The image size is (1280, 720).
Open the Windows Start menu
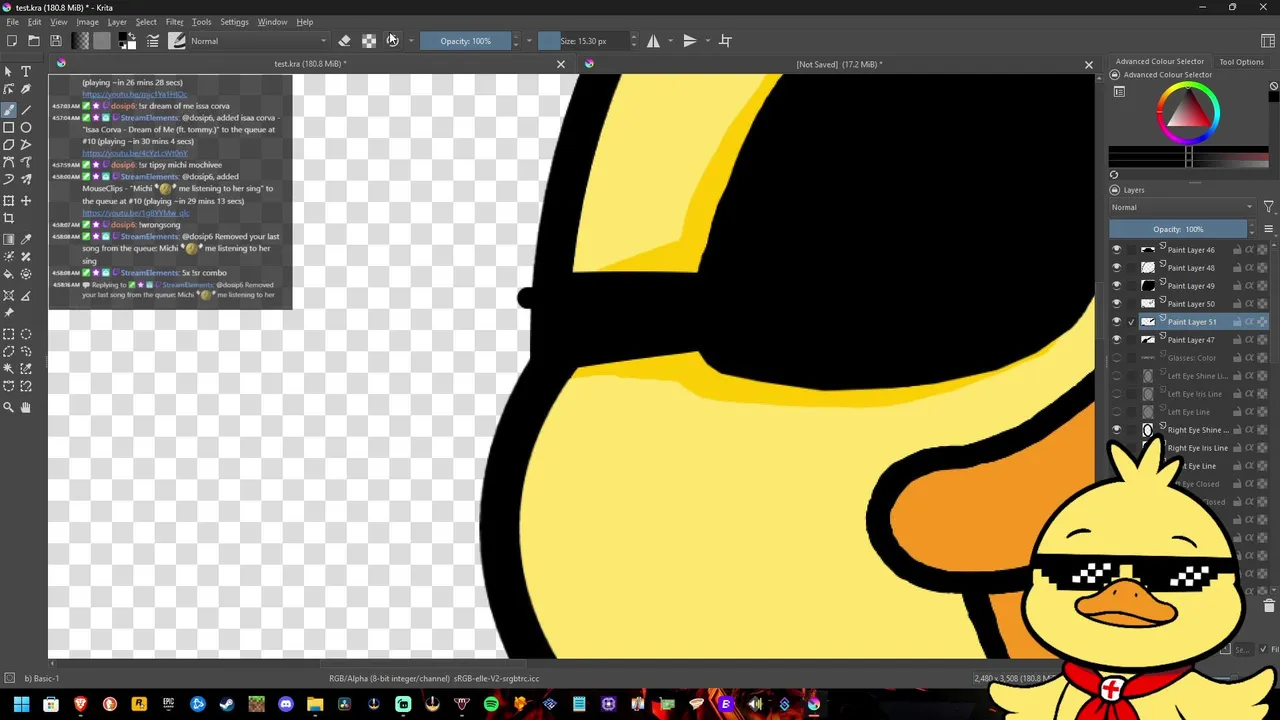click(21, 705)
